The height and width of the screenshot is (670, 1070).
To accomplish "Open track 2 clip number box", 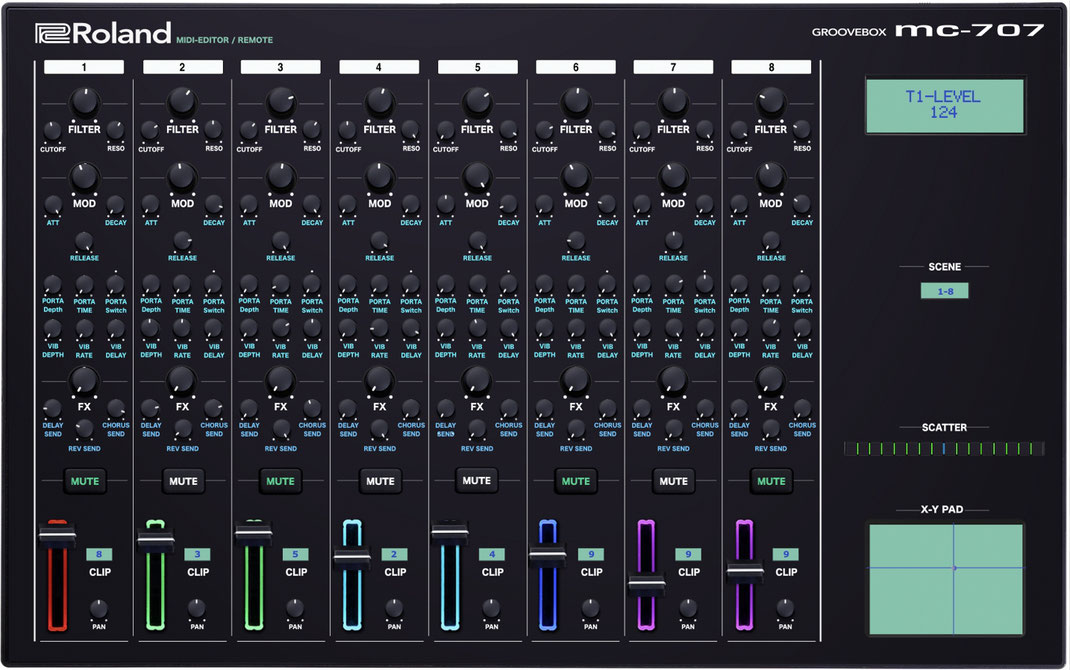I will (x=197, y=554).
